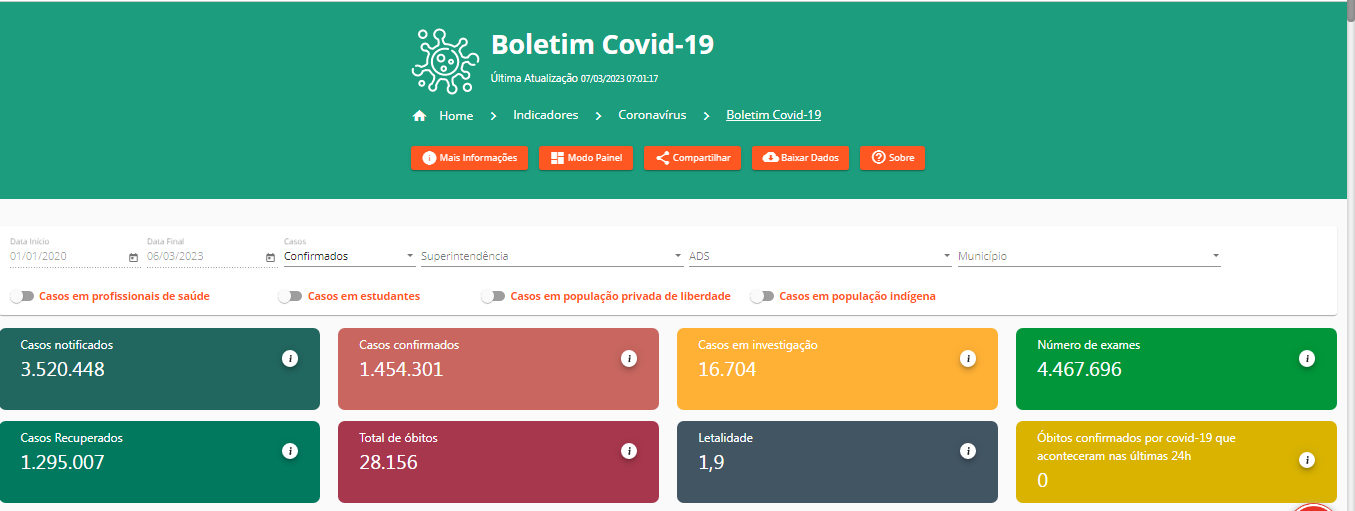Enable Casos em população indígena switch

pos(762,297)
